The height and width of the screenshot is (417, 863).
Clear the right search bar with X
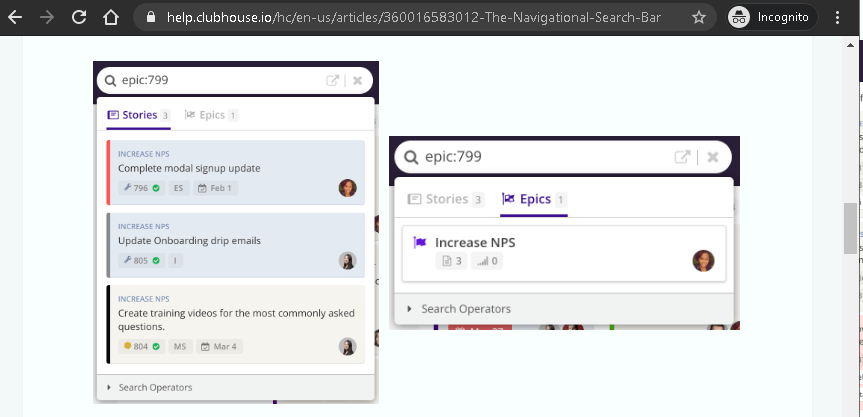pos(713,157)
